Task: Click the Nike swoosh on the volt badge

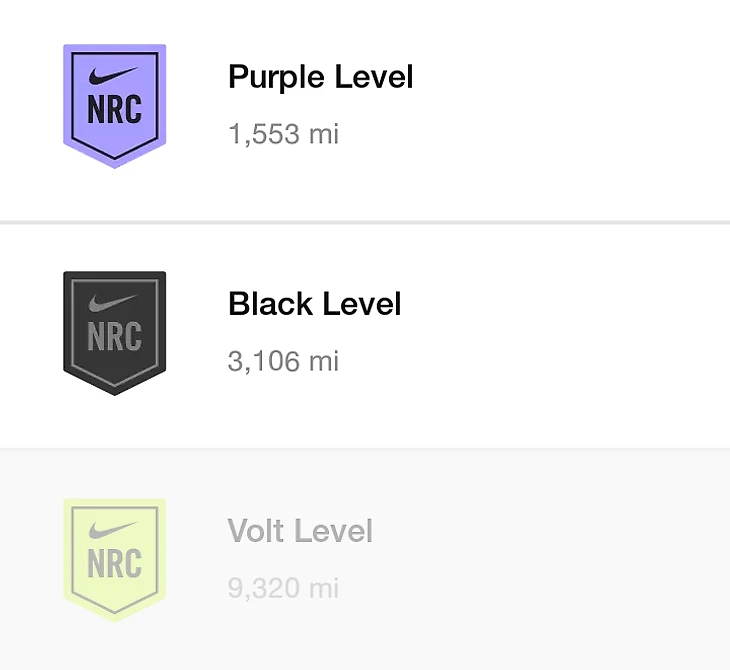Action: click(x=114, y=530)
